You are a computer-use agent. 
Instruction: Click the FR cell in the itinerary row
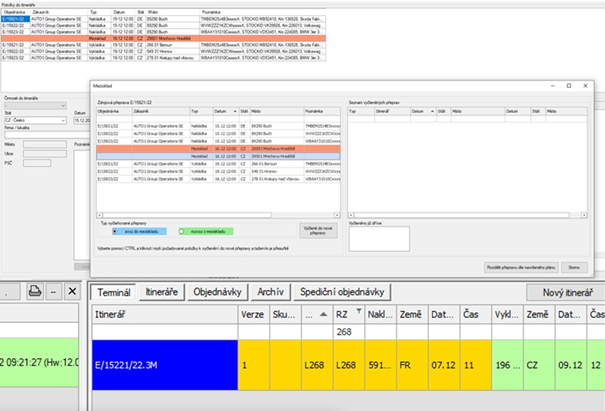412,365
